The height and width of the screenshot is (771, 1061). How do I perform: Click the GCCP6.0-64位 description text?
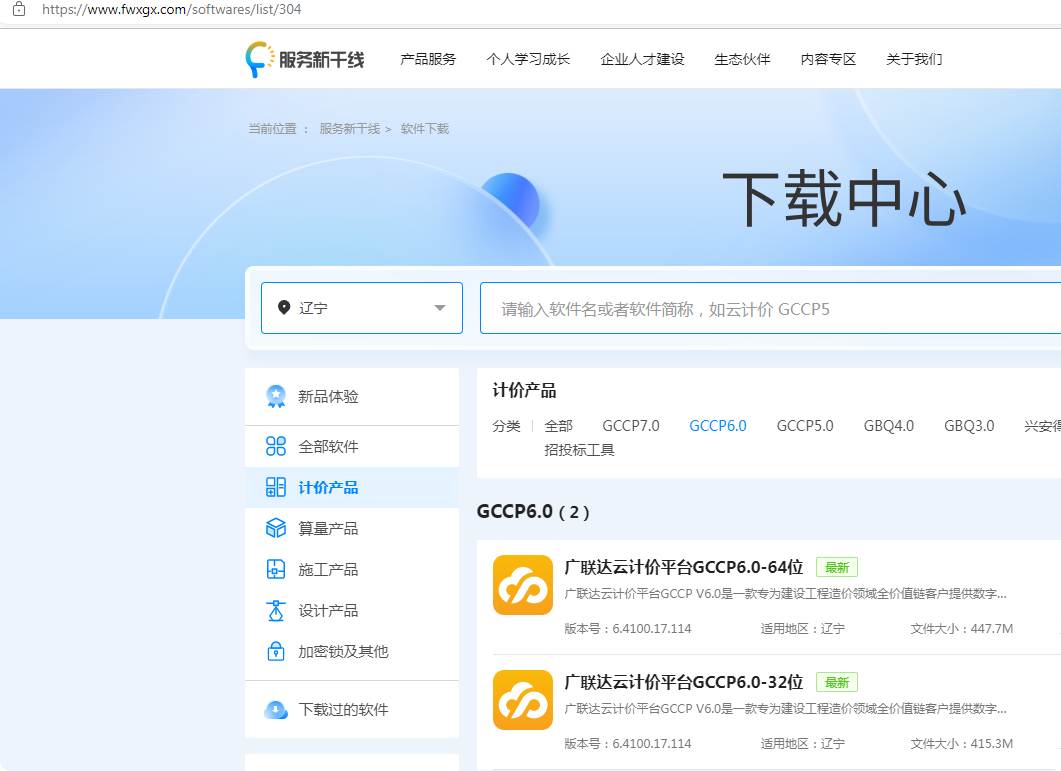coord(786,594)
